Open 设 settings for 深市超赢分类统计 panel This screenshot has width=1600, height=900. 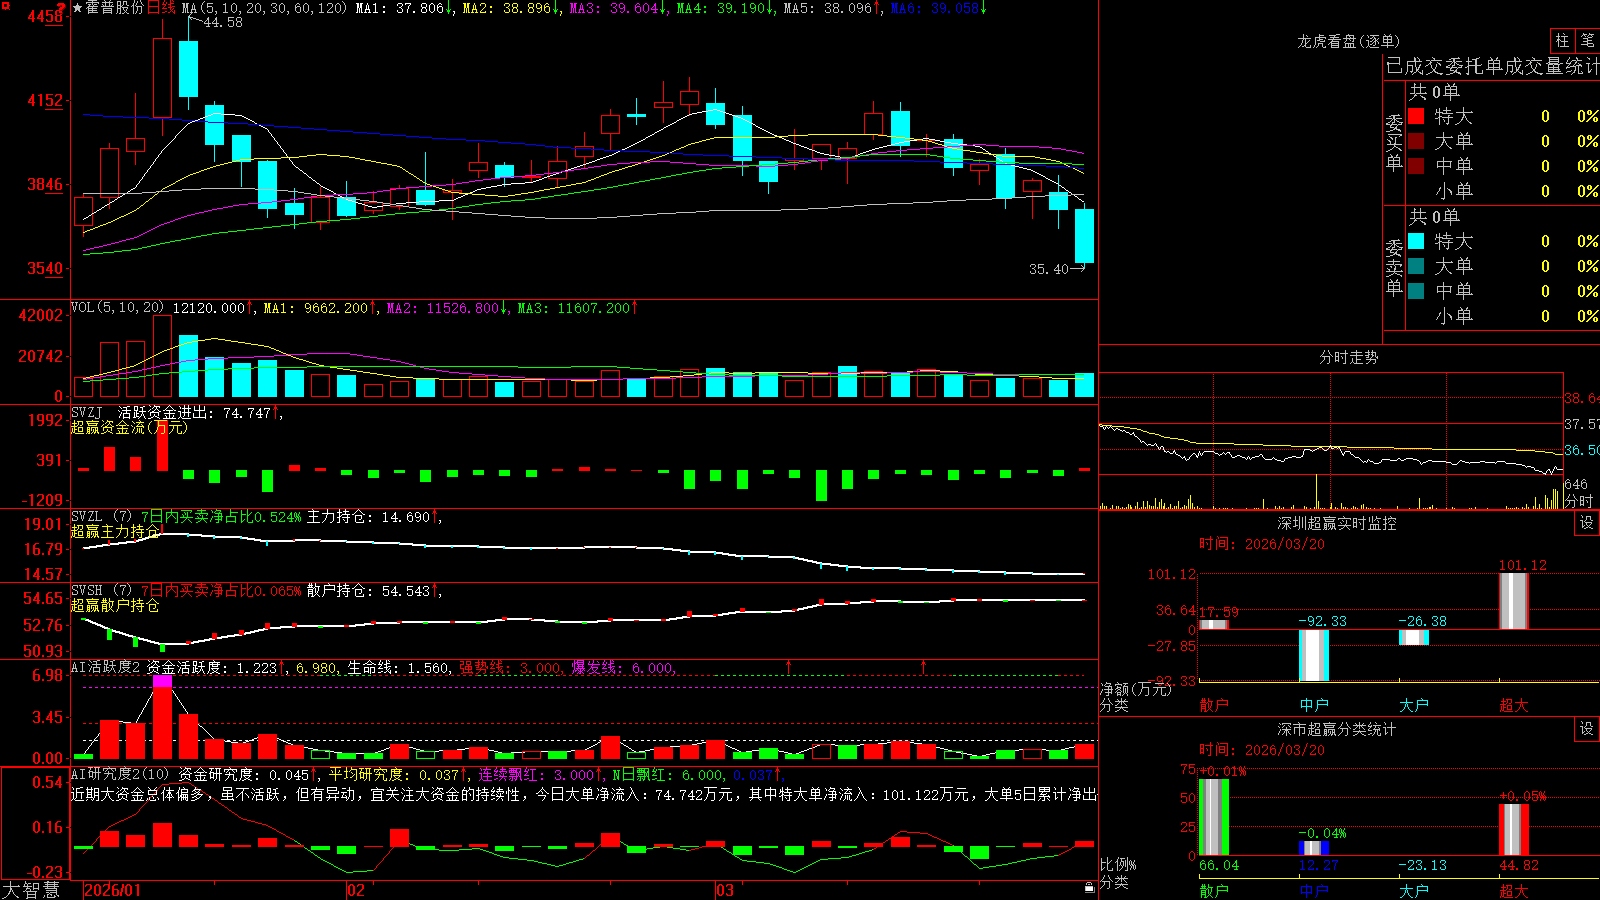tap(1587, 729)
